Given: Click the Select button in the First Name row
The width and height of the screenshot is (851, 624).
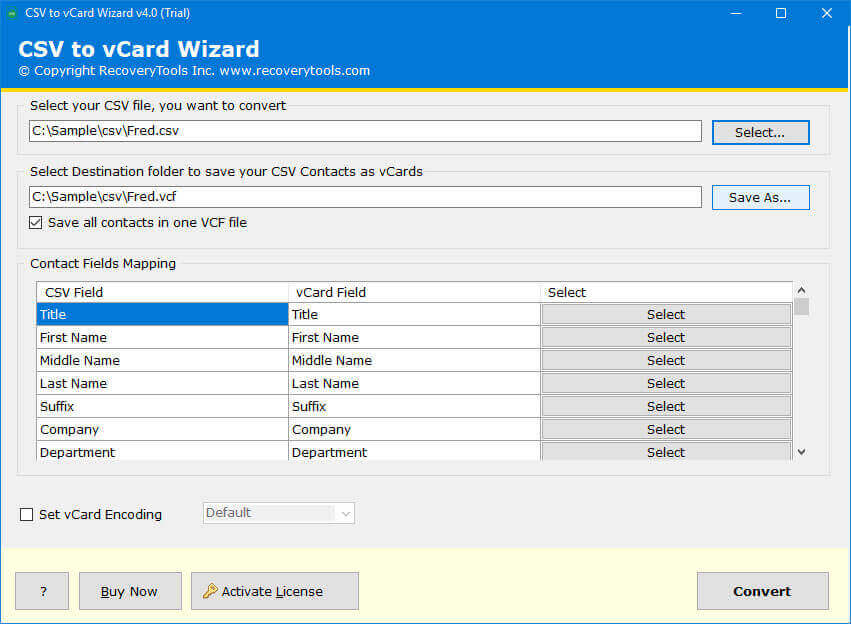Looking at the screenshot, I should tap(666, 338).
